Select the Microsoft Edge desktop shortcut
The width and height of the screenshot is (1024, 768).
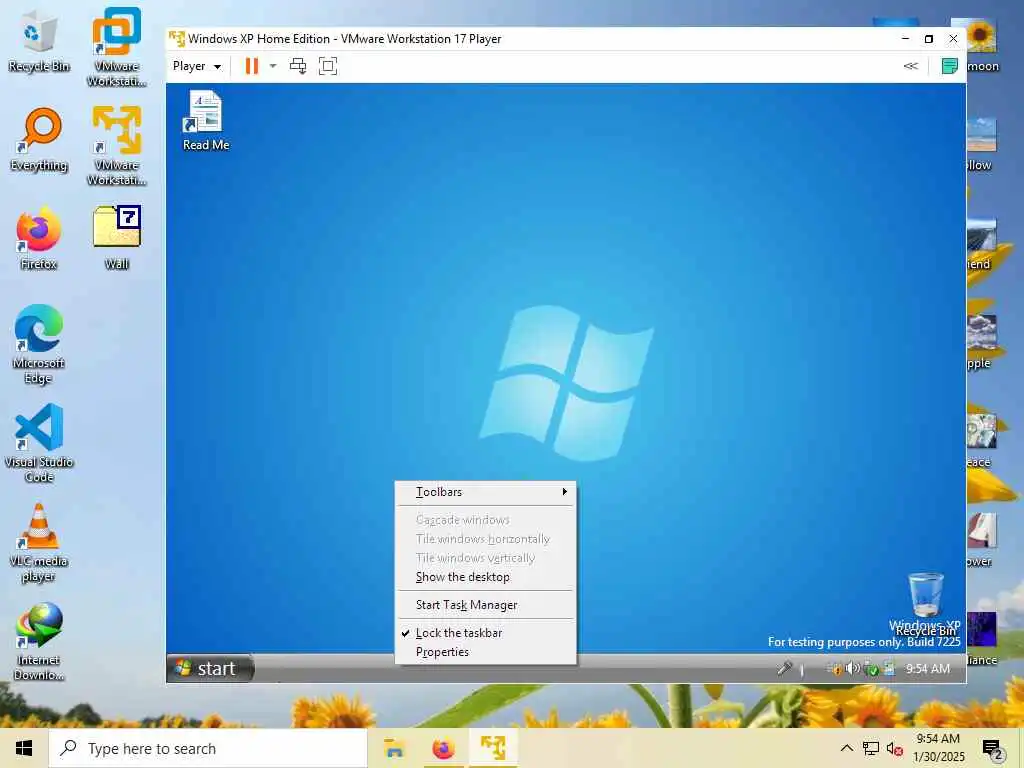(x=39, y=344)
